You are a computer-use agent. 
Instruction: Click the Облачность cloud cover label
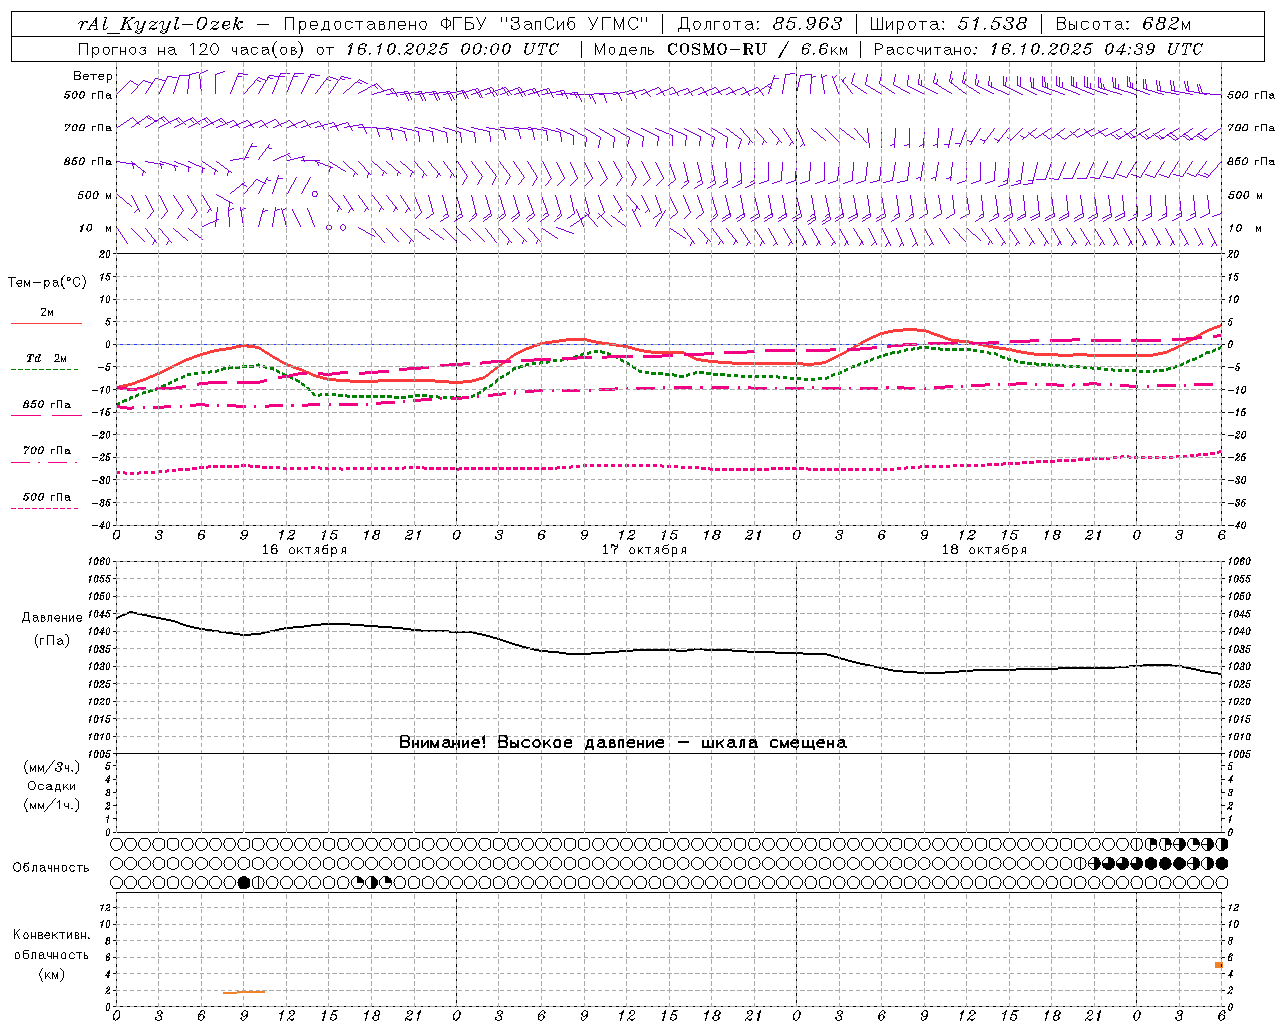point(51,867)
